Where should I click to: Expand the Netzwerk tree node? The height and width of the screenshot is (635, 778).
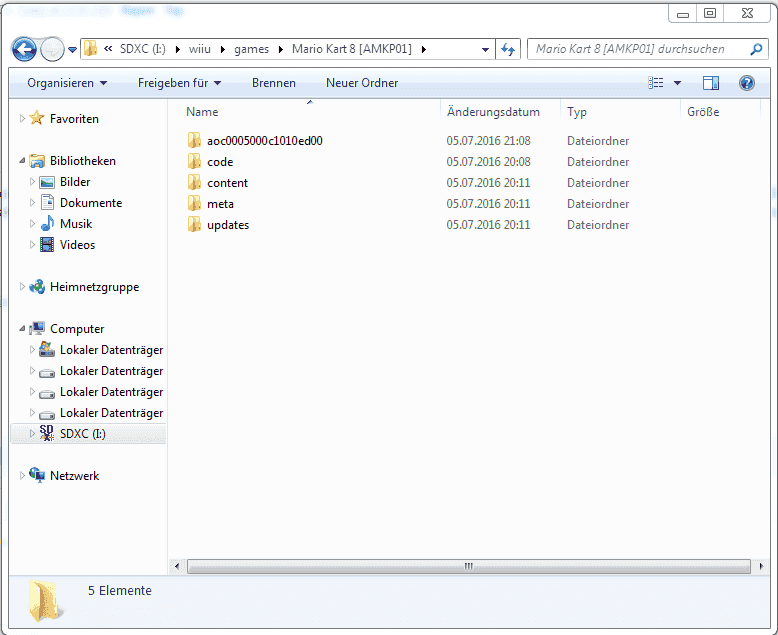point(22,475)
